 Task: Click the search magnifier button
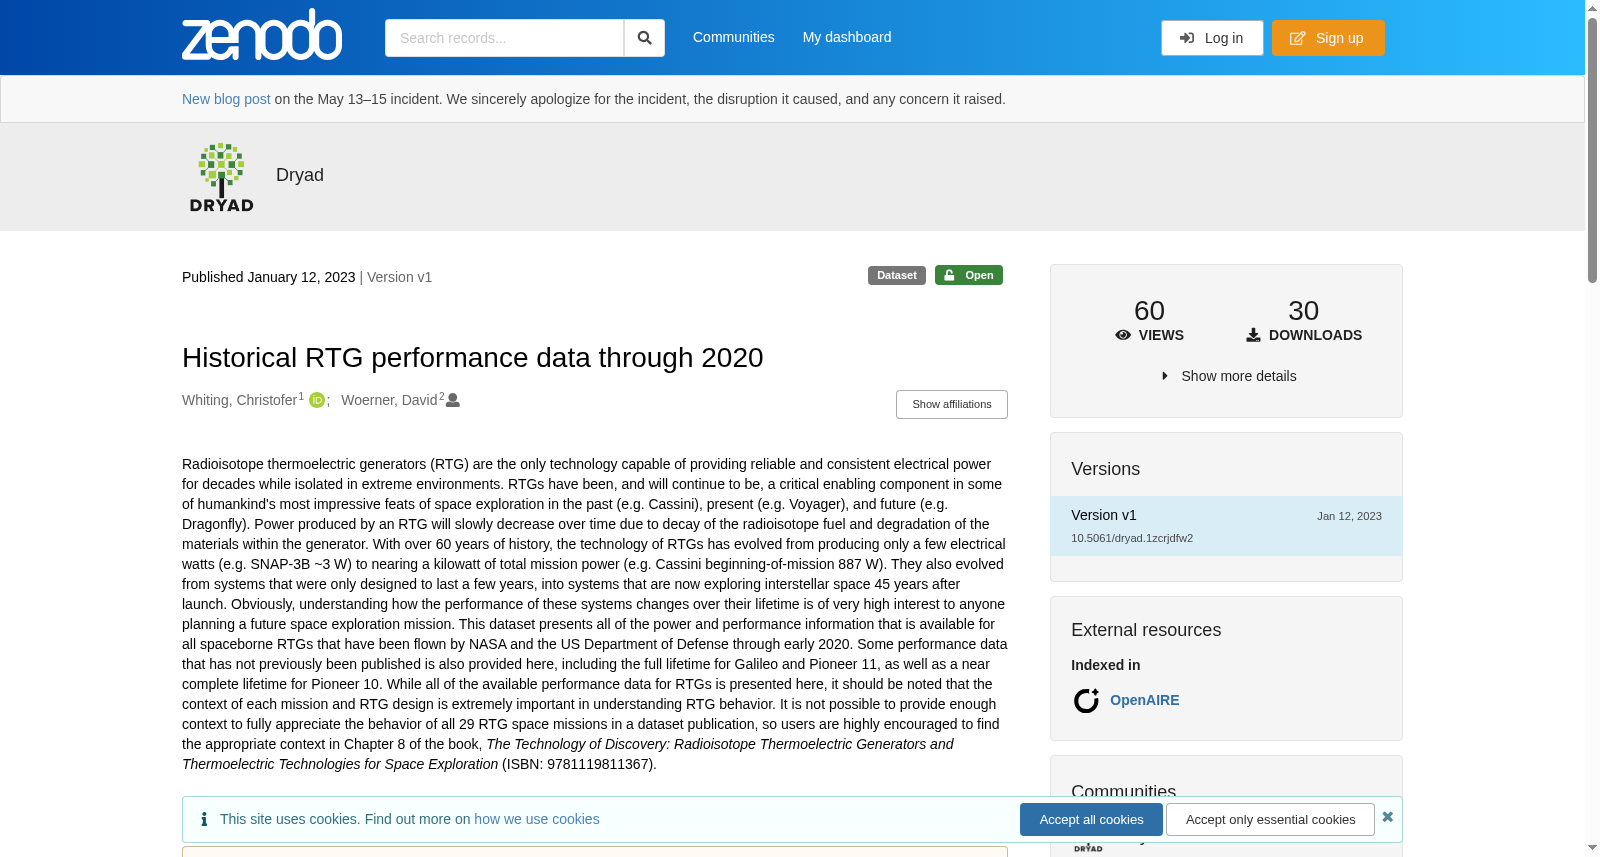[644, 38]
